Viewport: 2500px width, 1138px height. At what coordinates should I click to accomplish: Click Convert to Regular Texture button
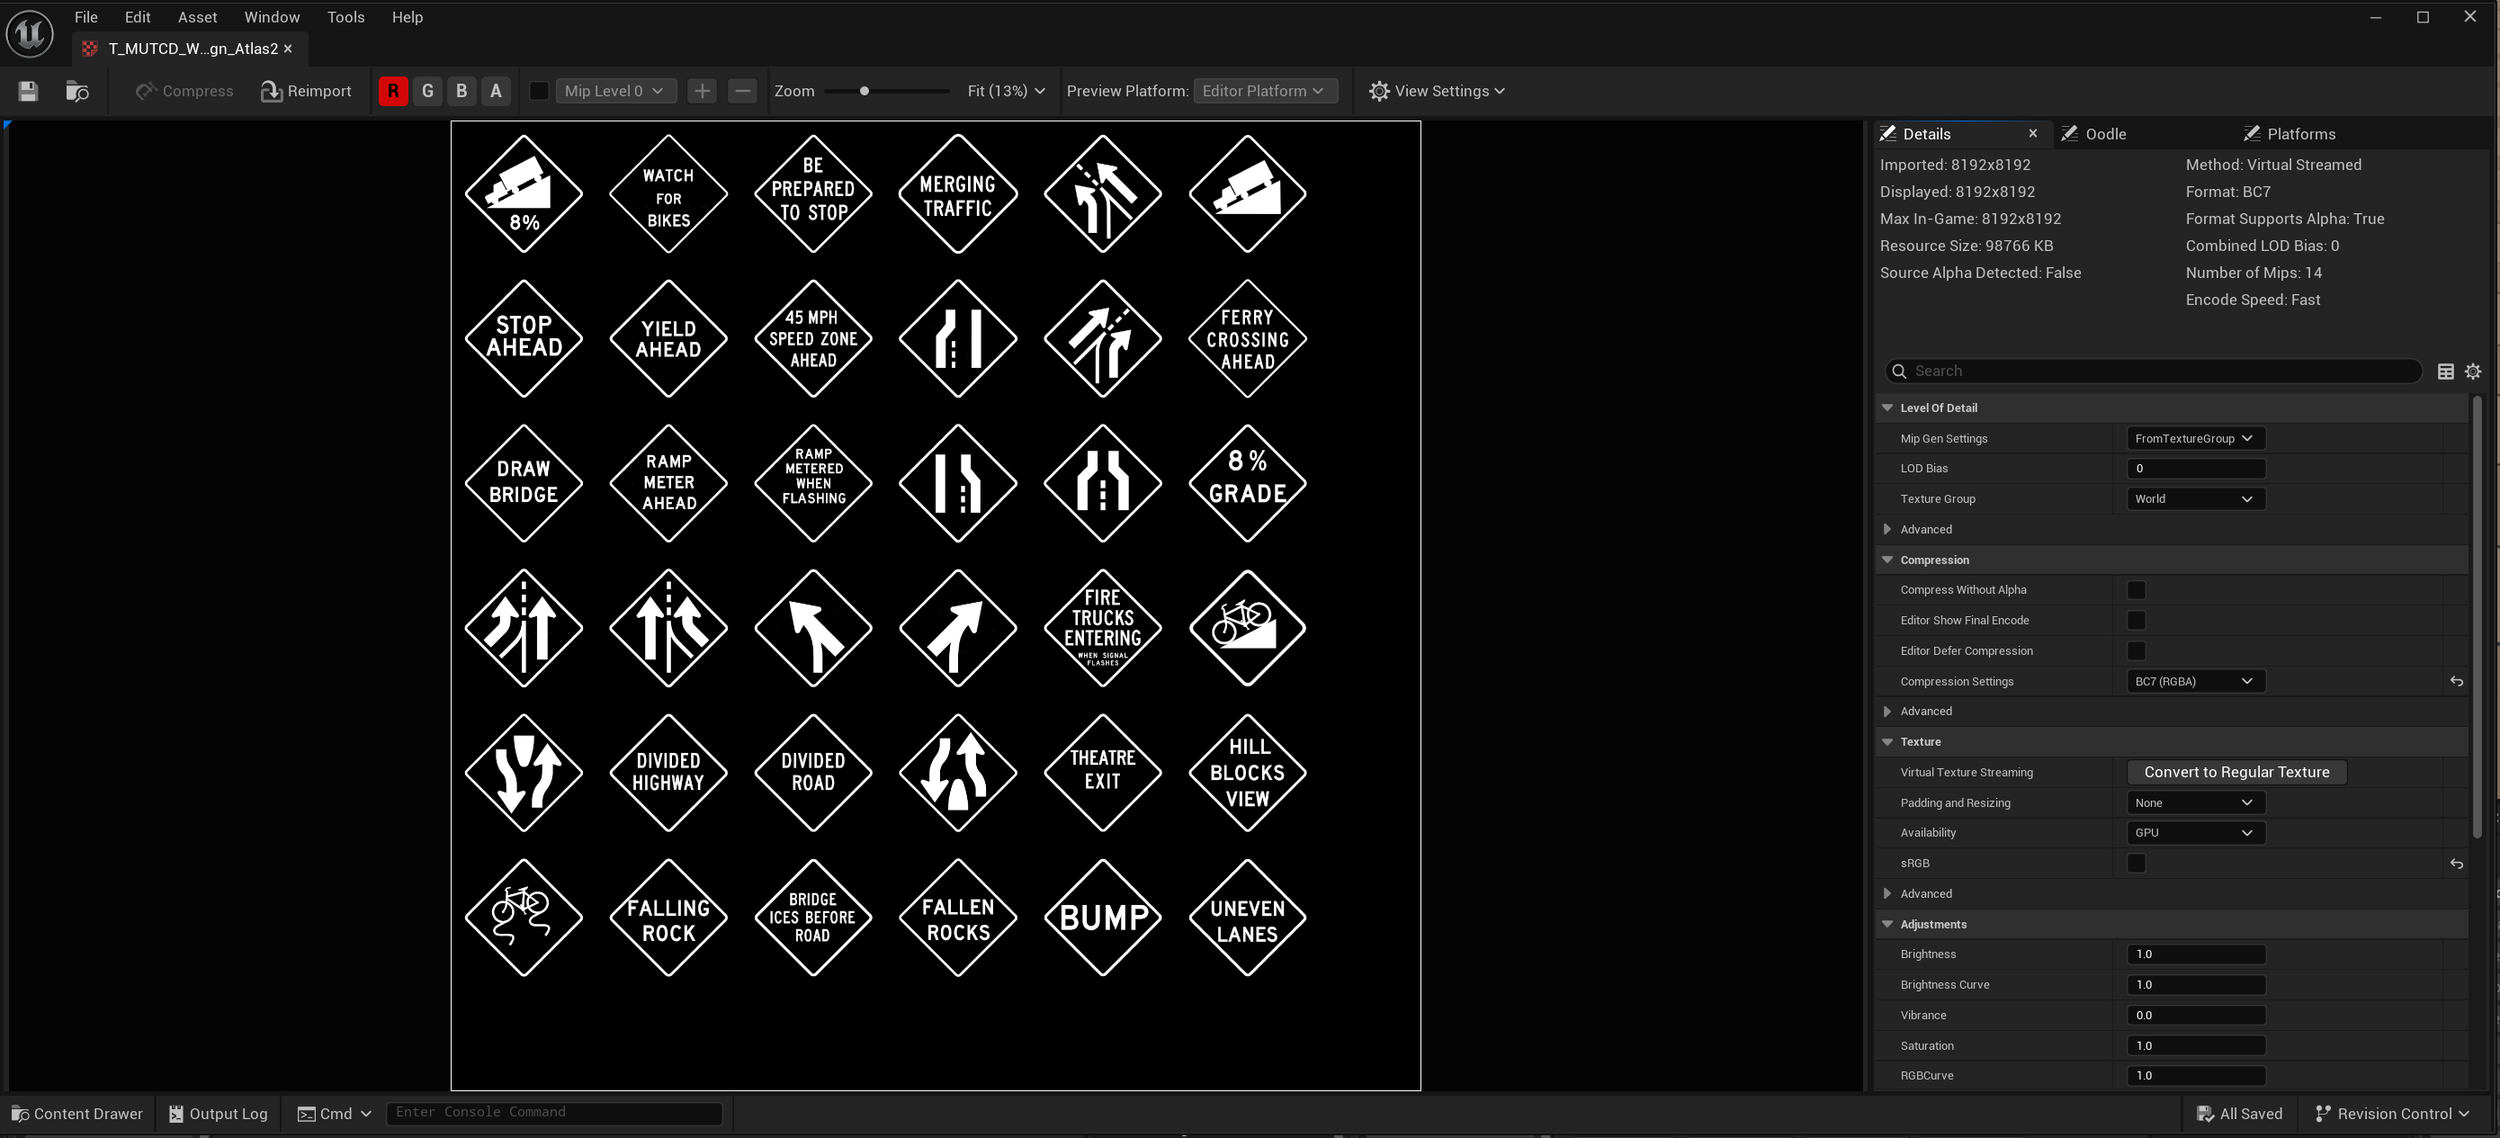[x=2236, y=772]
